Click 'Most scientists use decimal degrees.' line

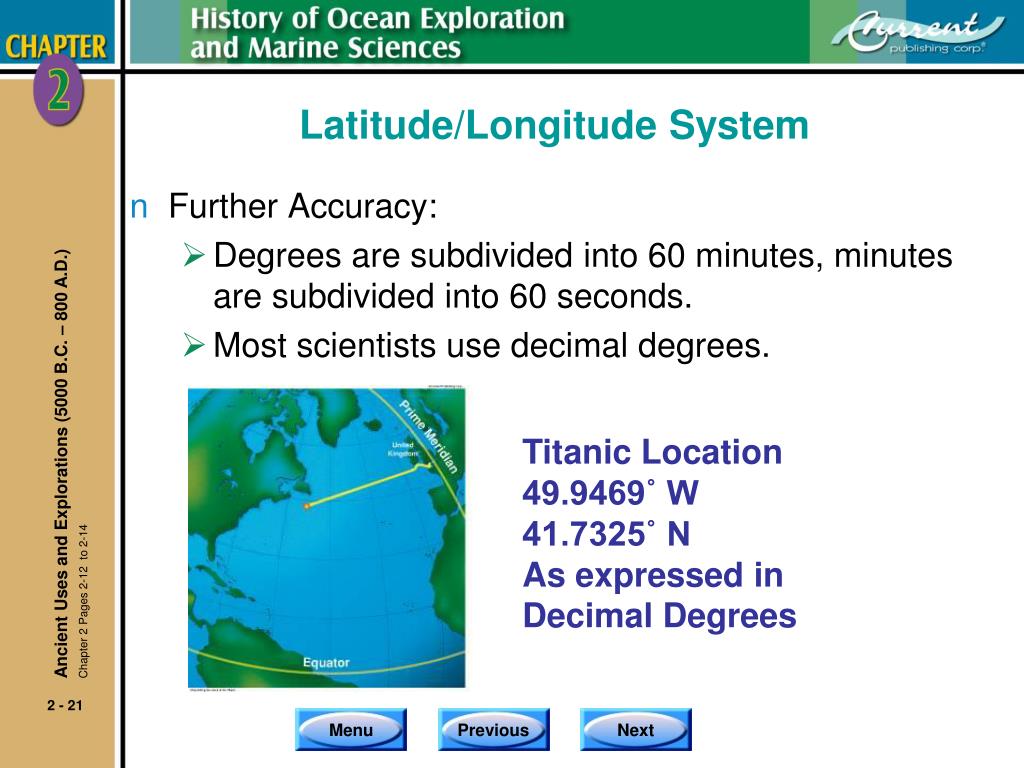pos(491,345)
